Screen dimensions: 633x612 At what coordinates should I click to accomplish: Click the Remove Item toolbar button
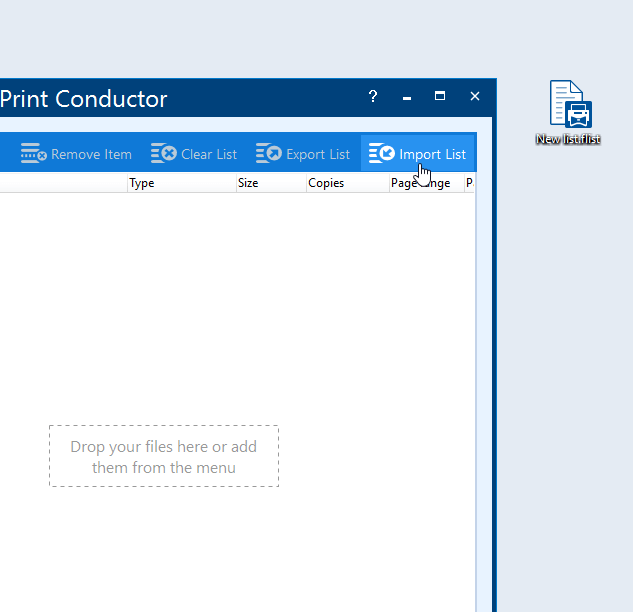(x=76, y=154)
